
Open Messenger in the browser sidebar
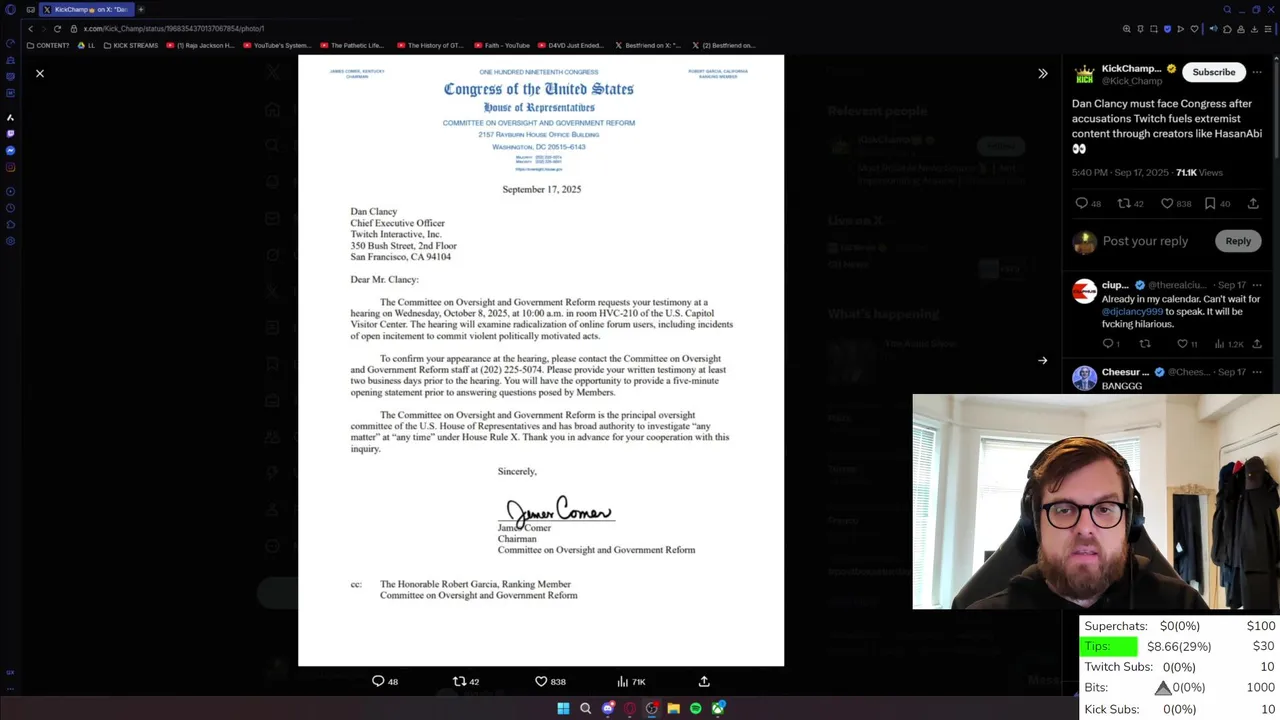10,150
